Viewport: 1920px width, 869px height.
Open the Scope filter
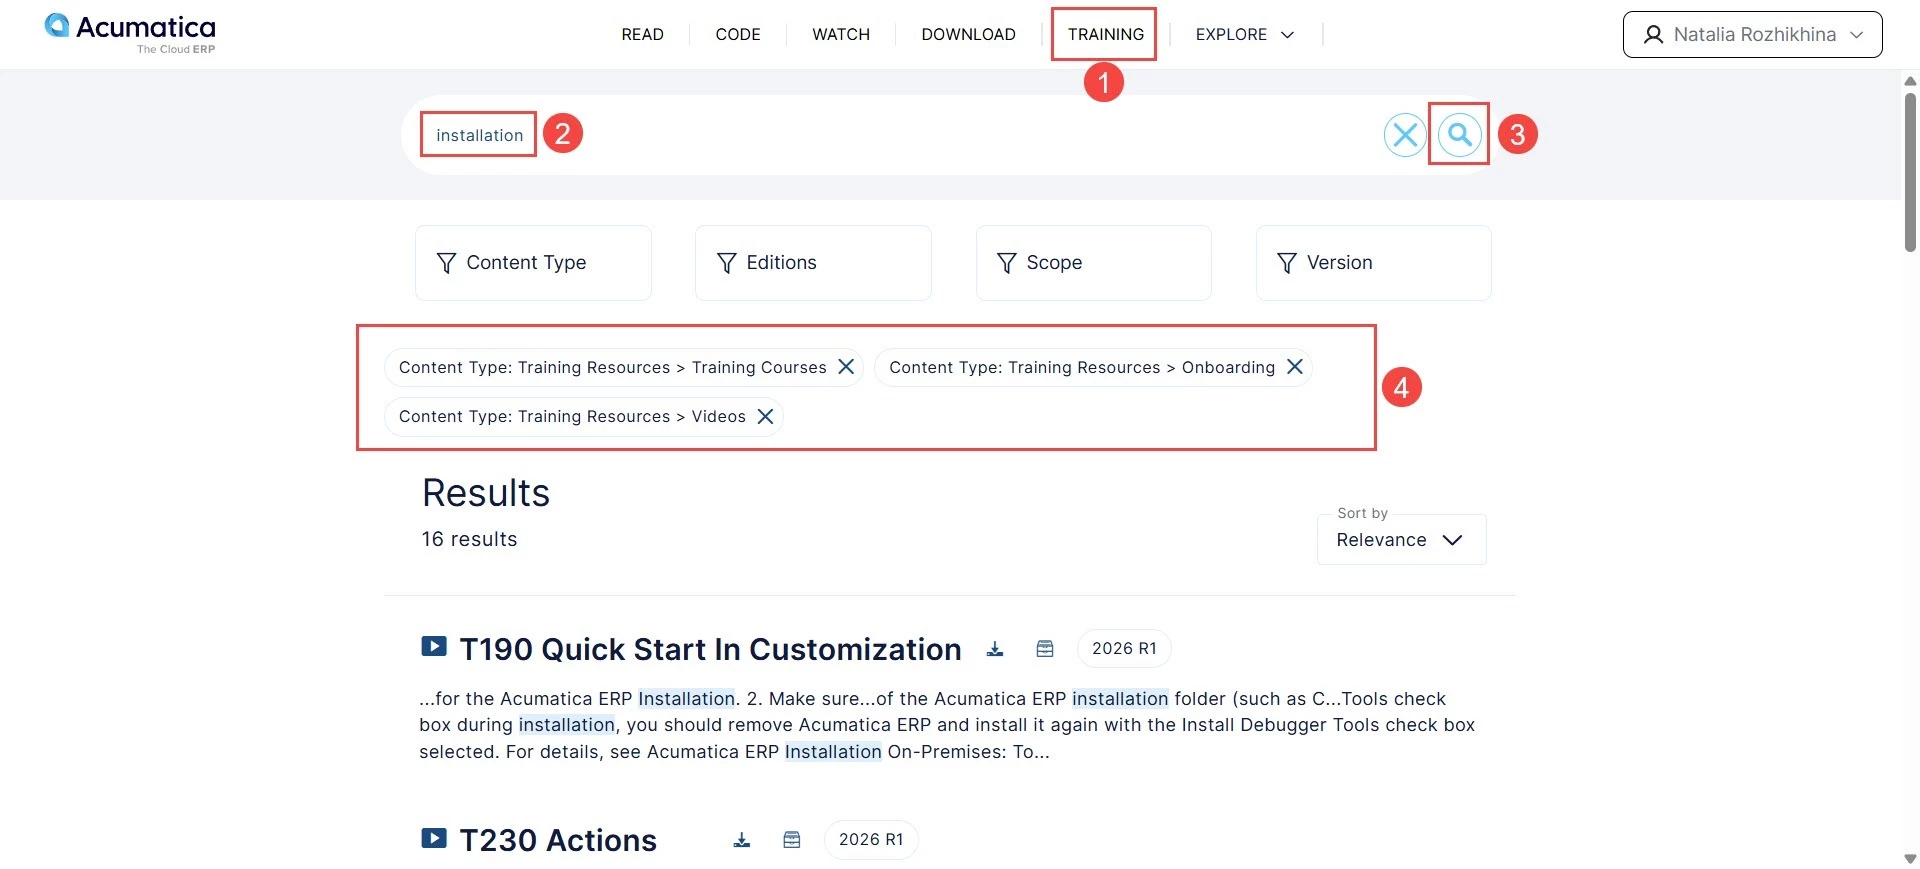click(1094, 263)
